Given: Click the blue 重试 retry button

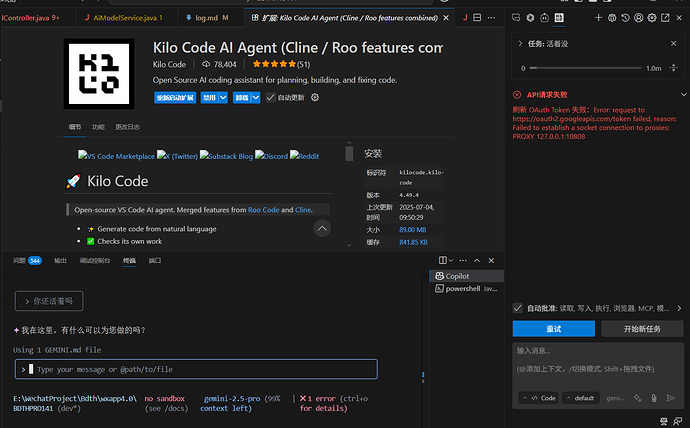Looking at the screenshot, I should coord(554,329).
